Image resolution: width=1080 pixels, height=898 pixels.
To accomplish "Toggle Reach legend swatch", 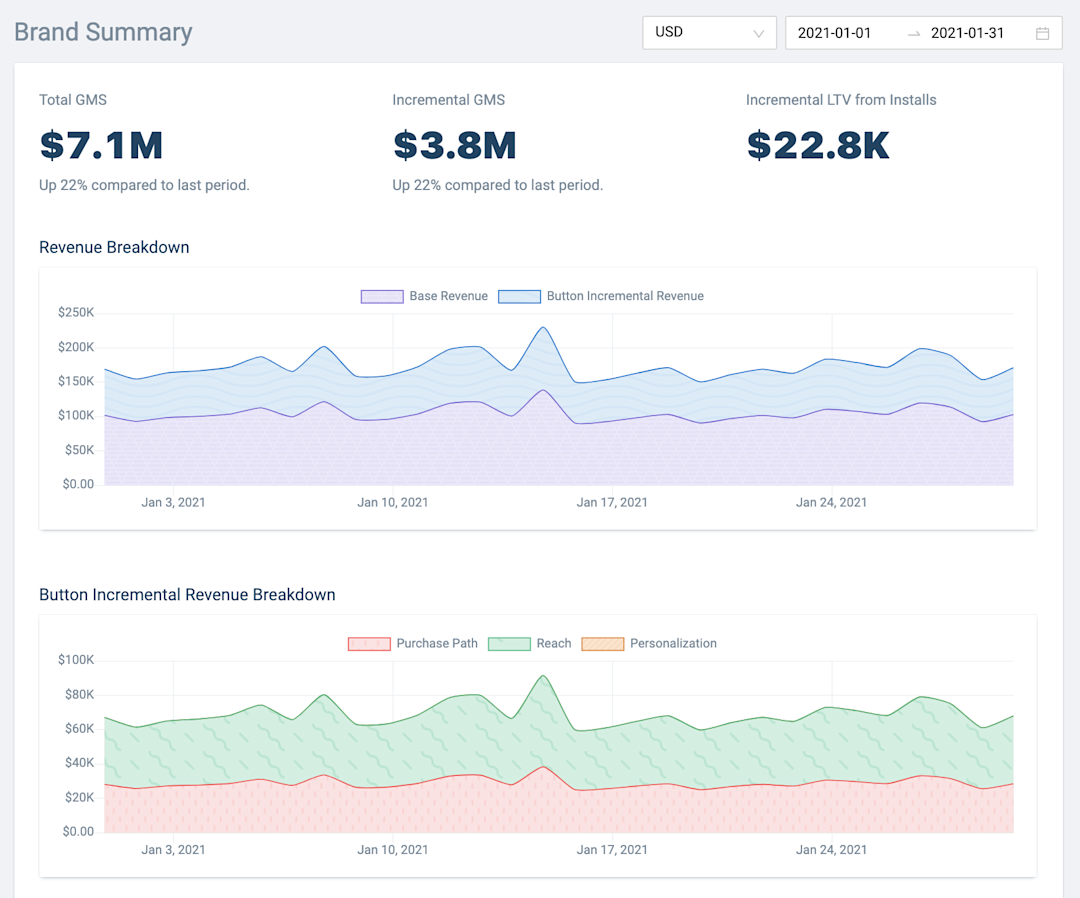I will click(509, 644).
